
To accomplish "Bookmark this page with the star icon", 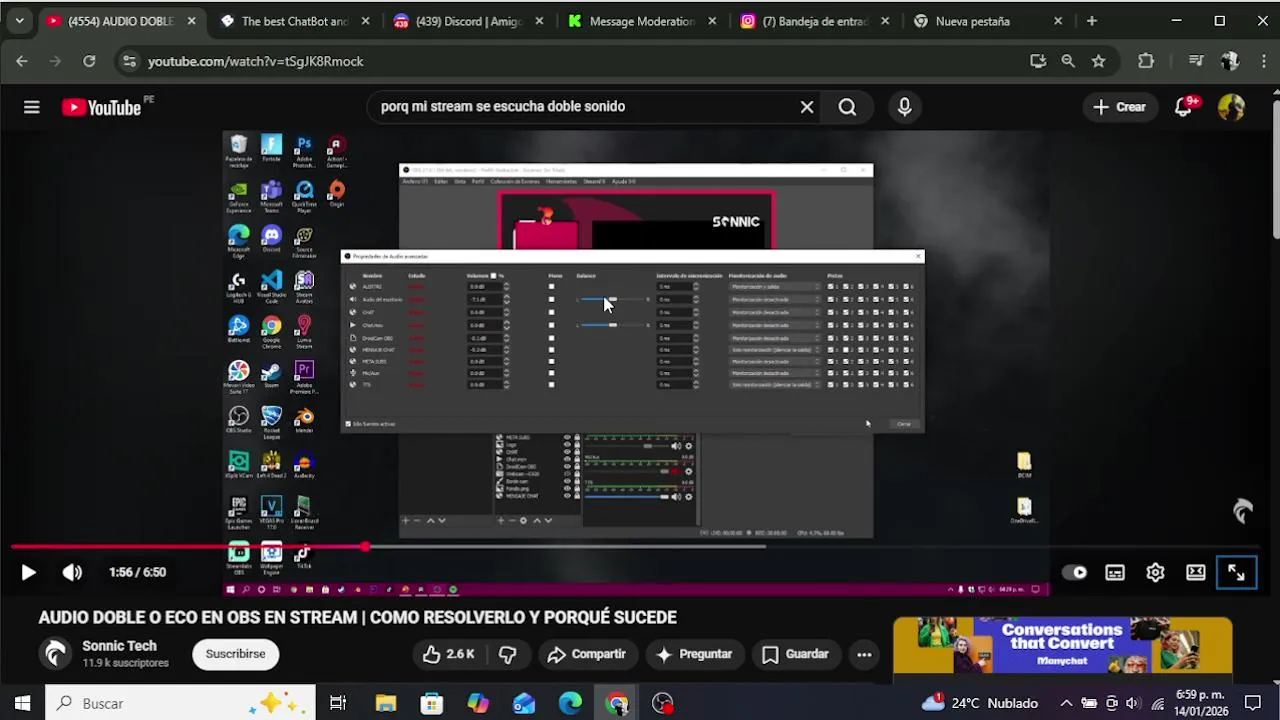I will 1099,61.
